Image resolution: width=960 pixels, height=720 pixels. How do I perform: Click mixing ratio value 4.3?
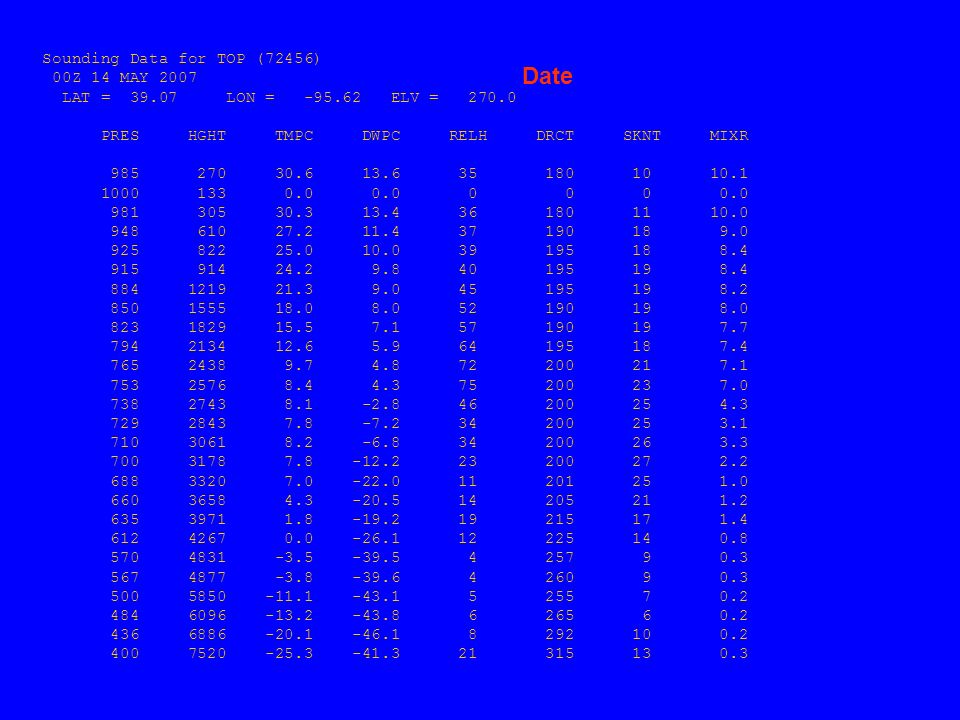[733, 404]
